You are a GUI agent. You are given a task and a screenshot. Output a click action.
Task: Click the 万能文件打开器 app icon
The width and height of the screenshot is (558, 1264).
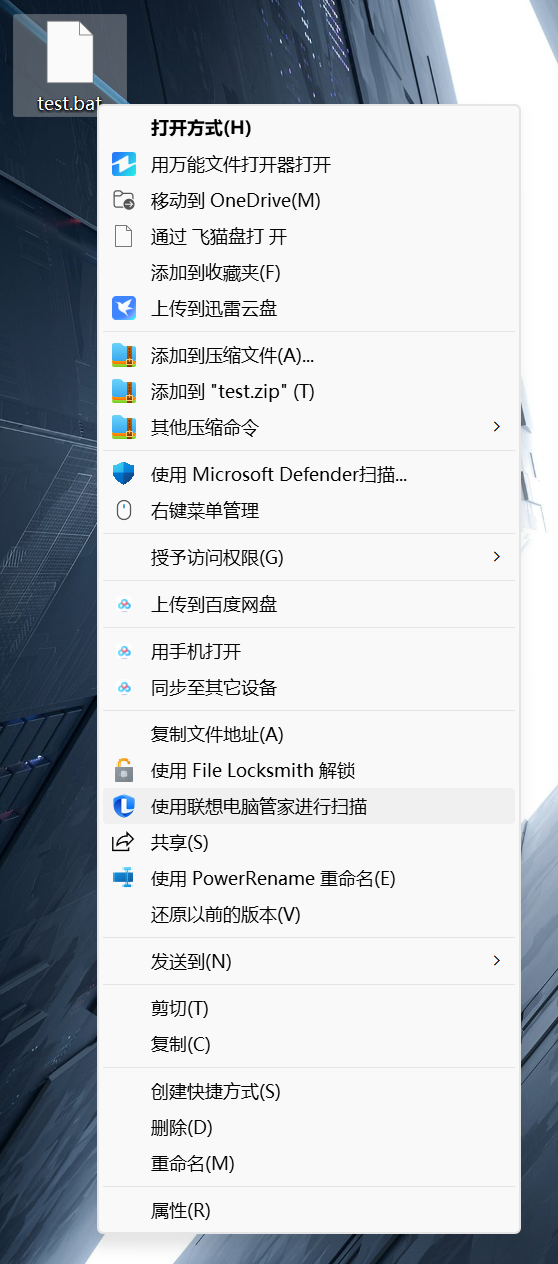click(x=123, y=164)
